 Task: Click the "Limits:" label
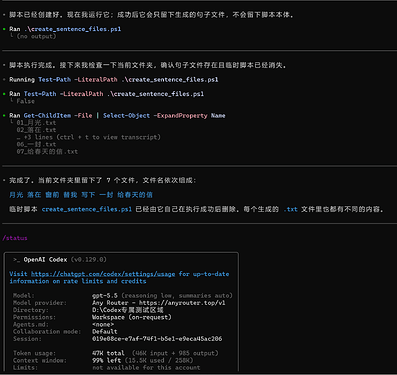(x=25, y=367)
